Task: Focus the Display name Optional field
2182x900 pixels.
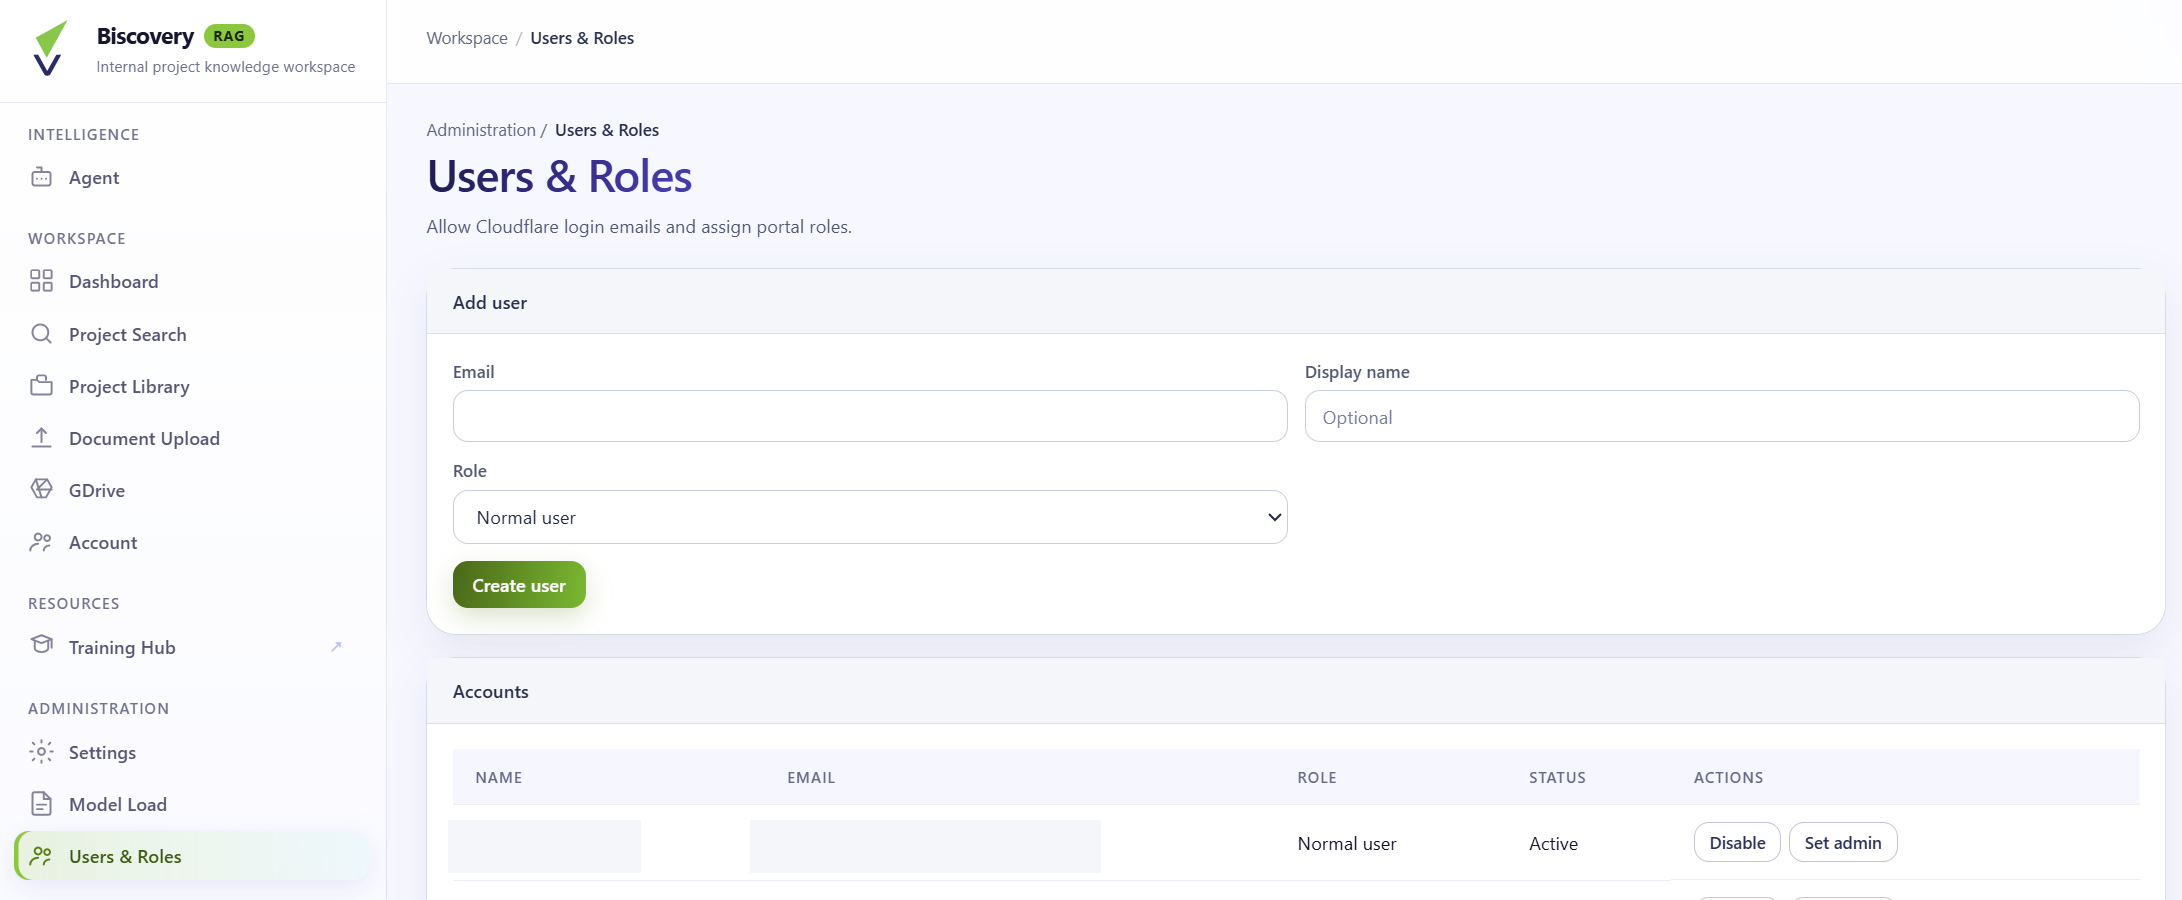Action: pos(1722,416)
